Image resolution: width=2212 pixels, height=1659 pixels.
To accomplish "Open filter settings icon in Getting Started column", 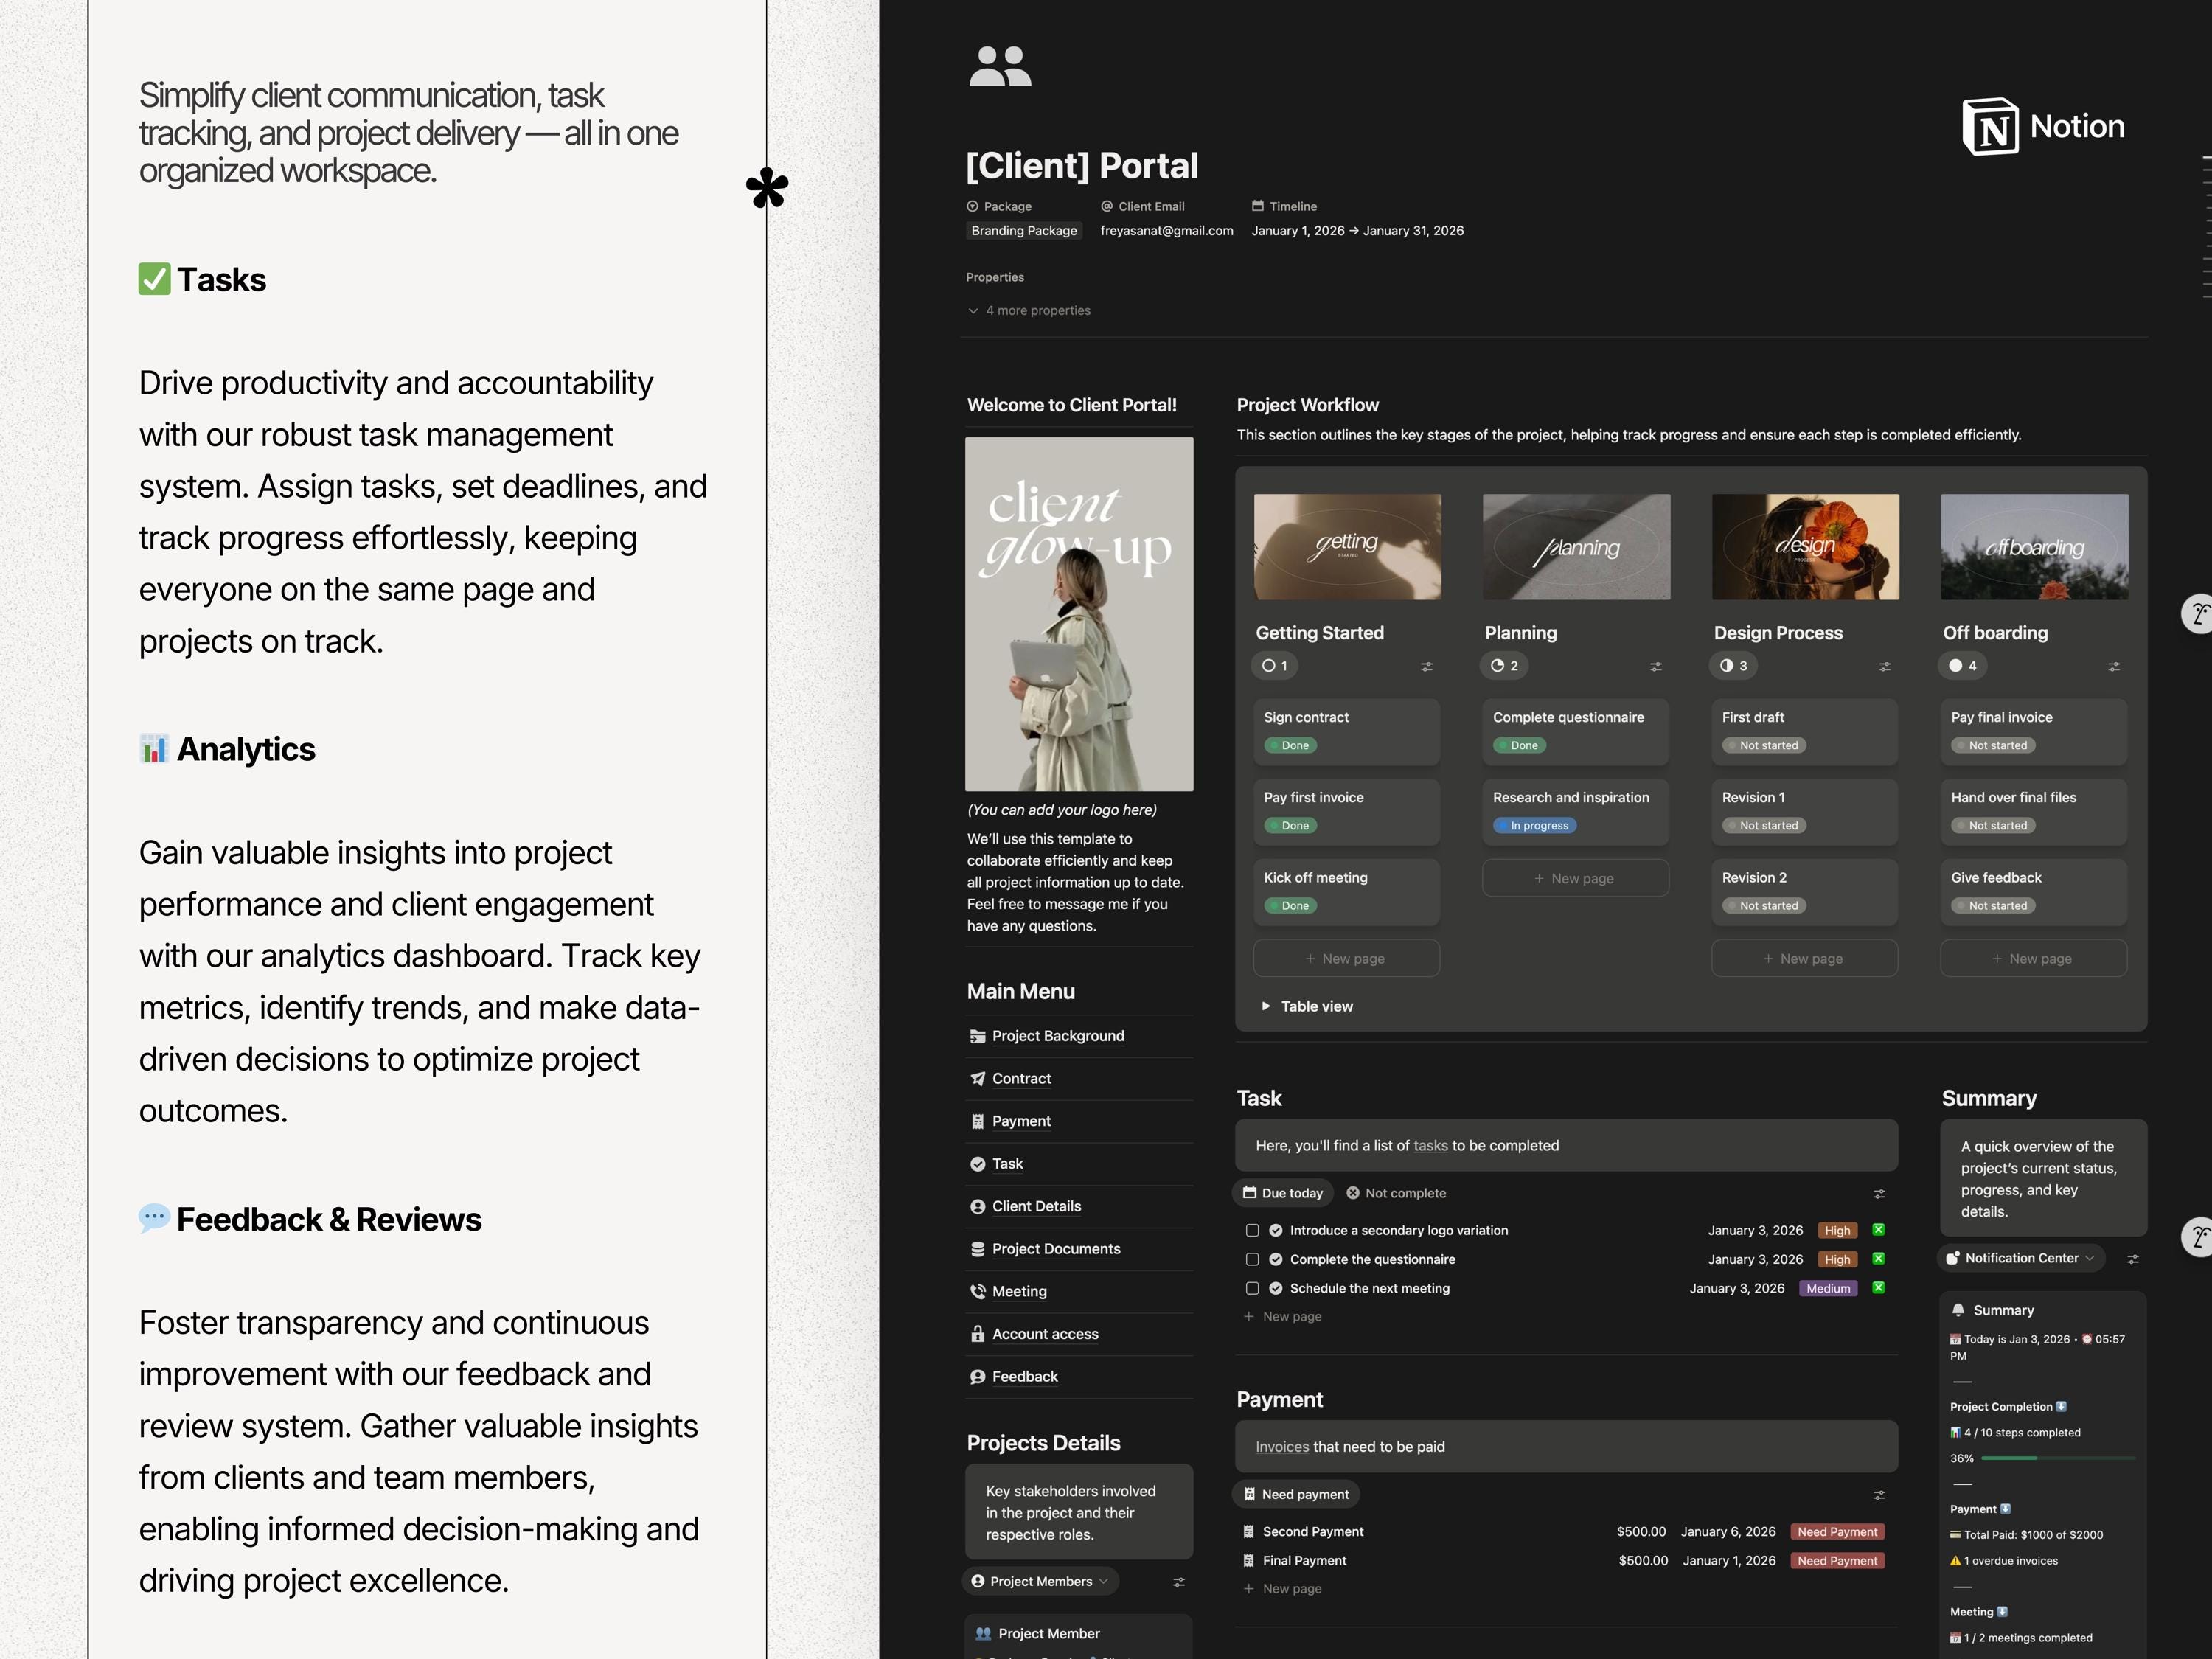I will click(1427, 666).
